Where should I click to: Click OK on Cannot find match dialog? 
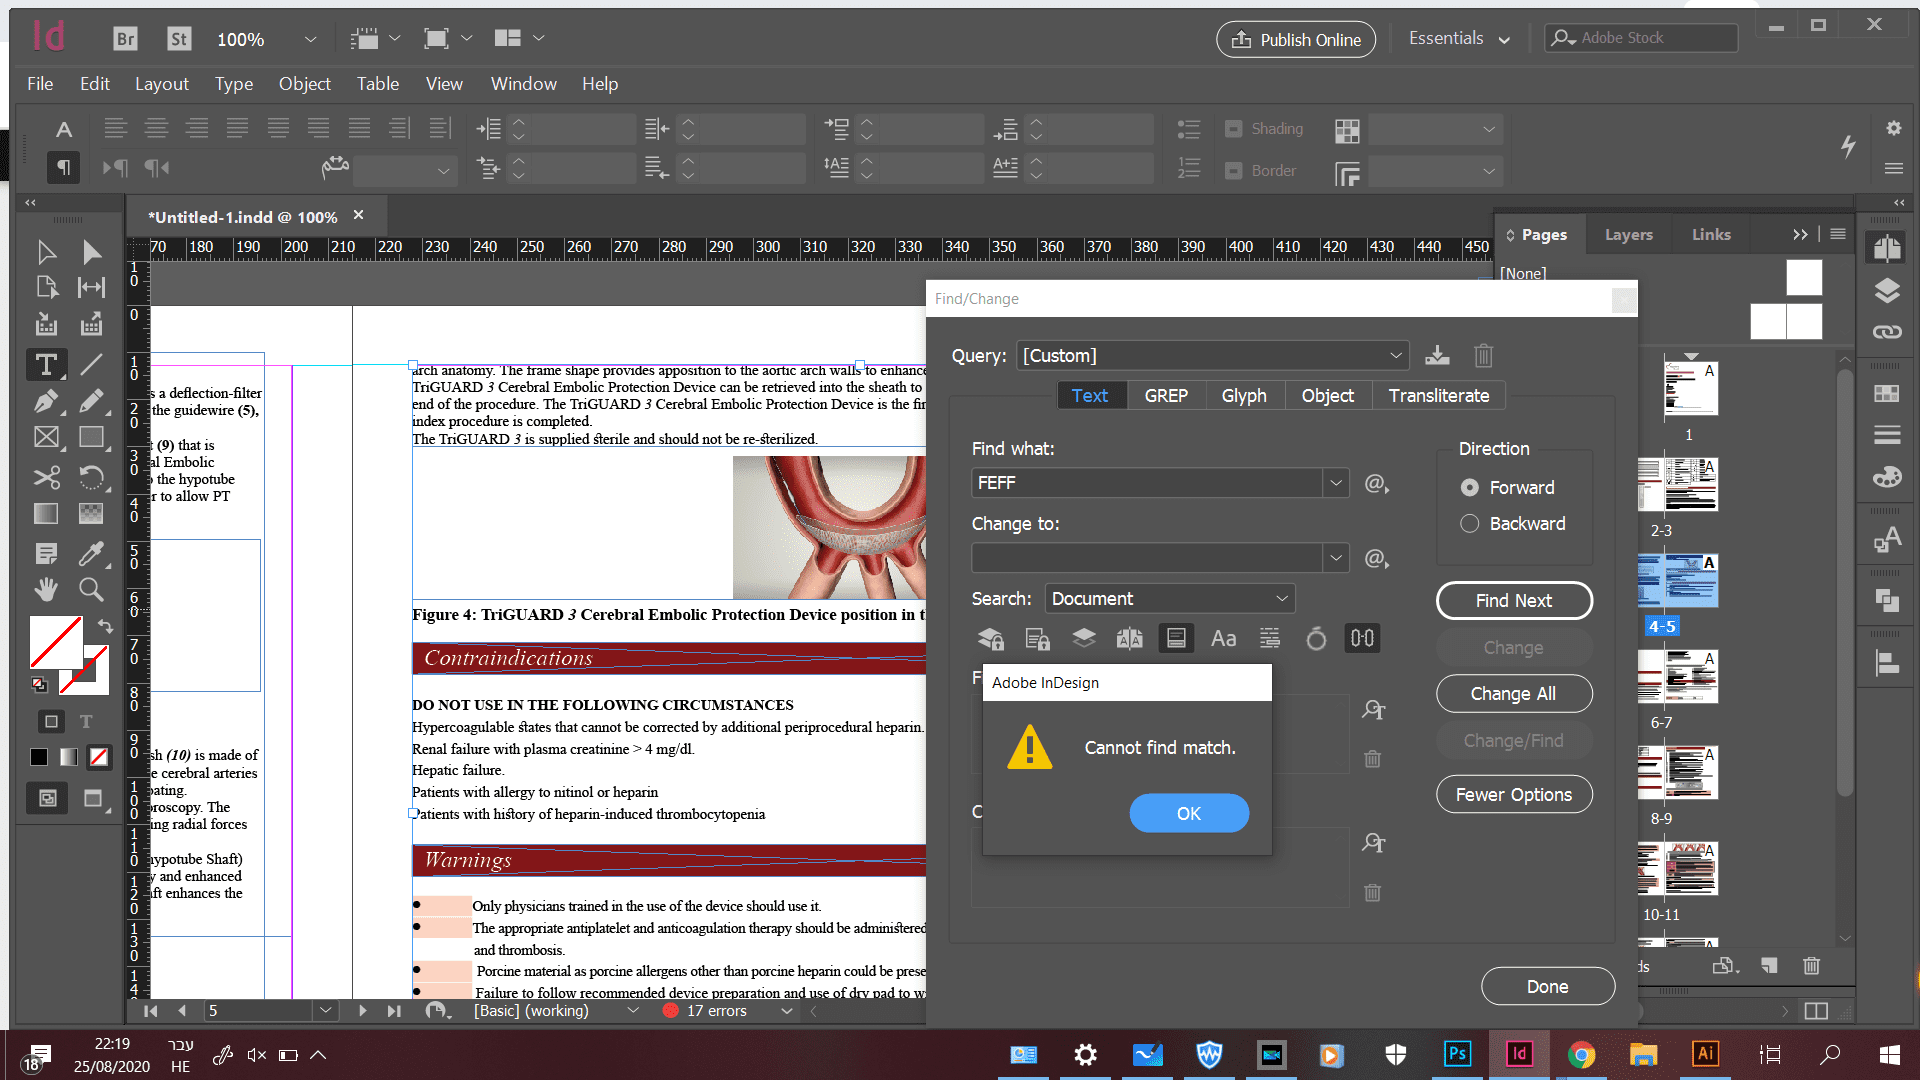1188,813
